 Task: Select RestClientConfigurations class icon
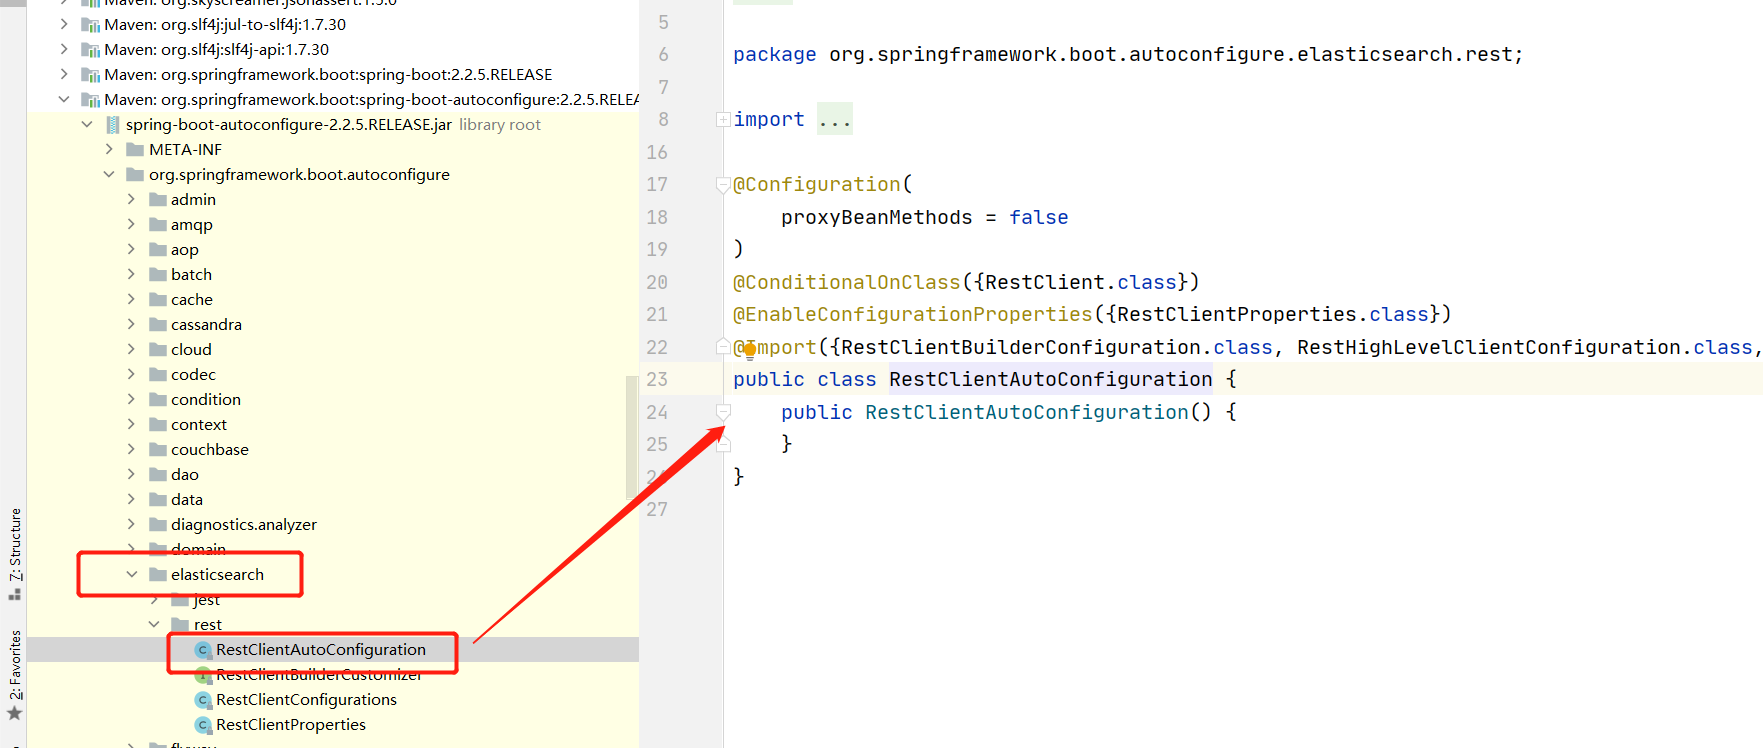click(203, 700)
